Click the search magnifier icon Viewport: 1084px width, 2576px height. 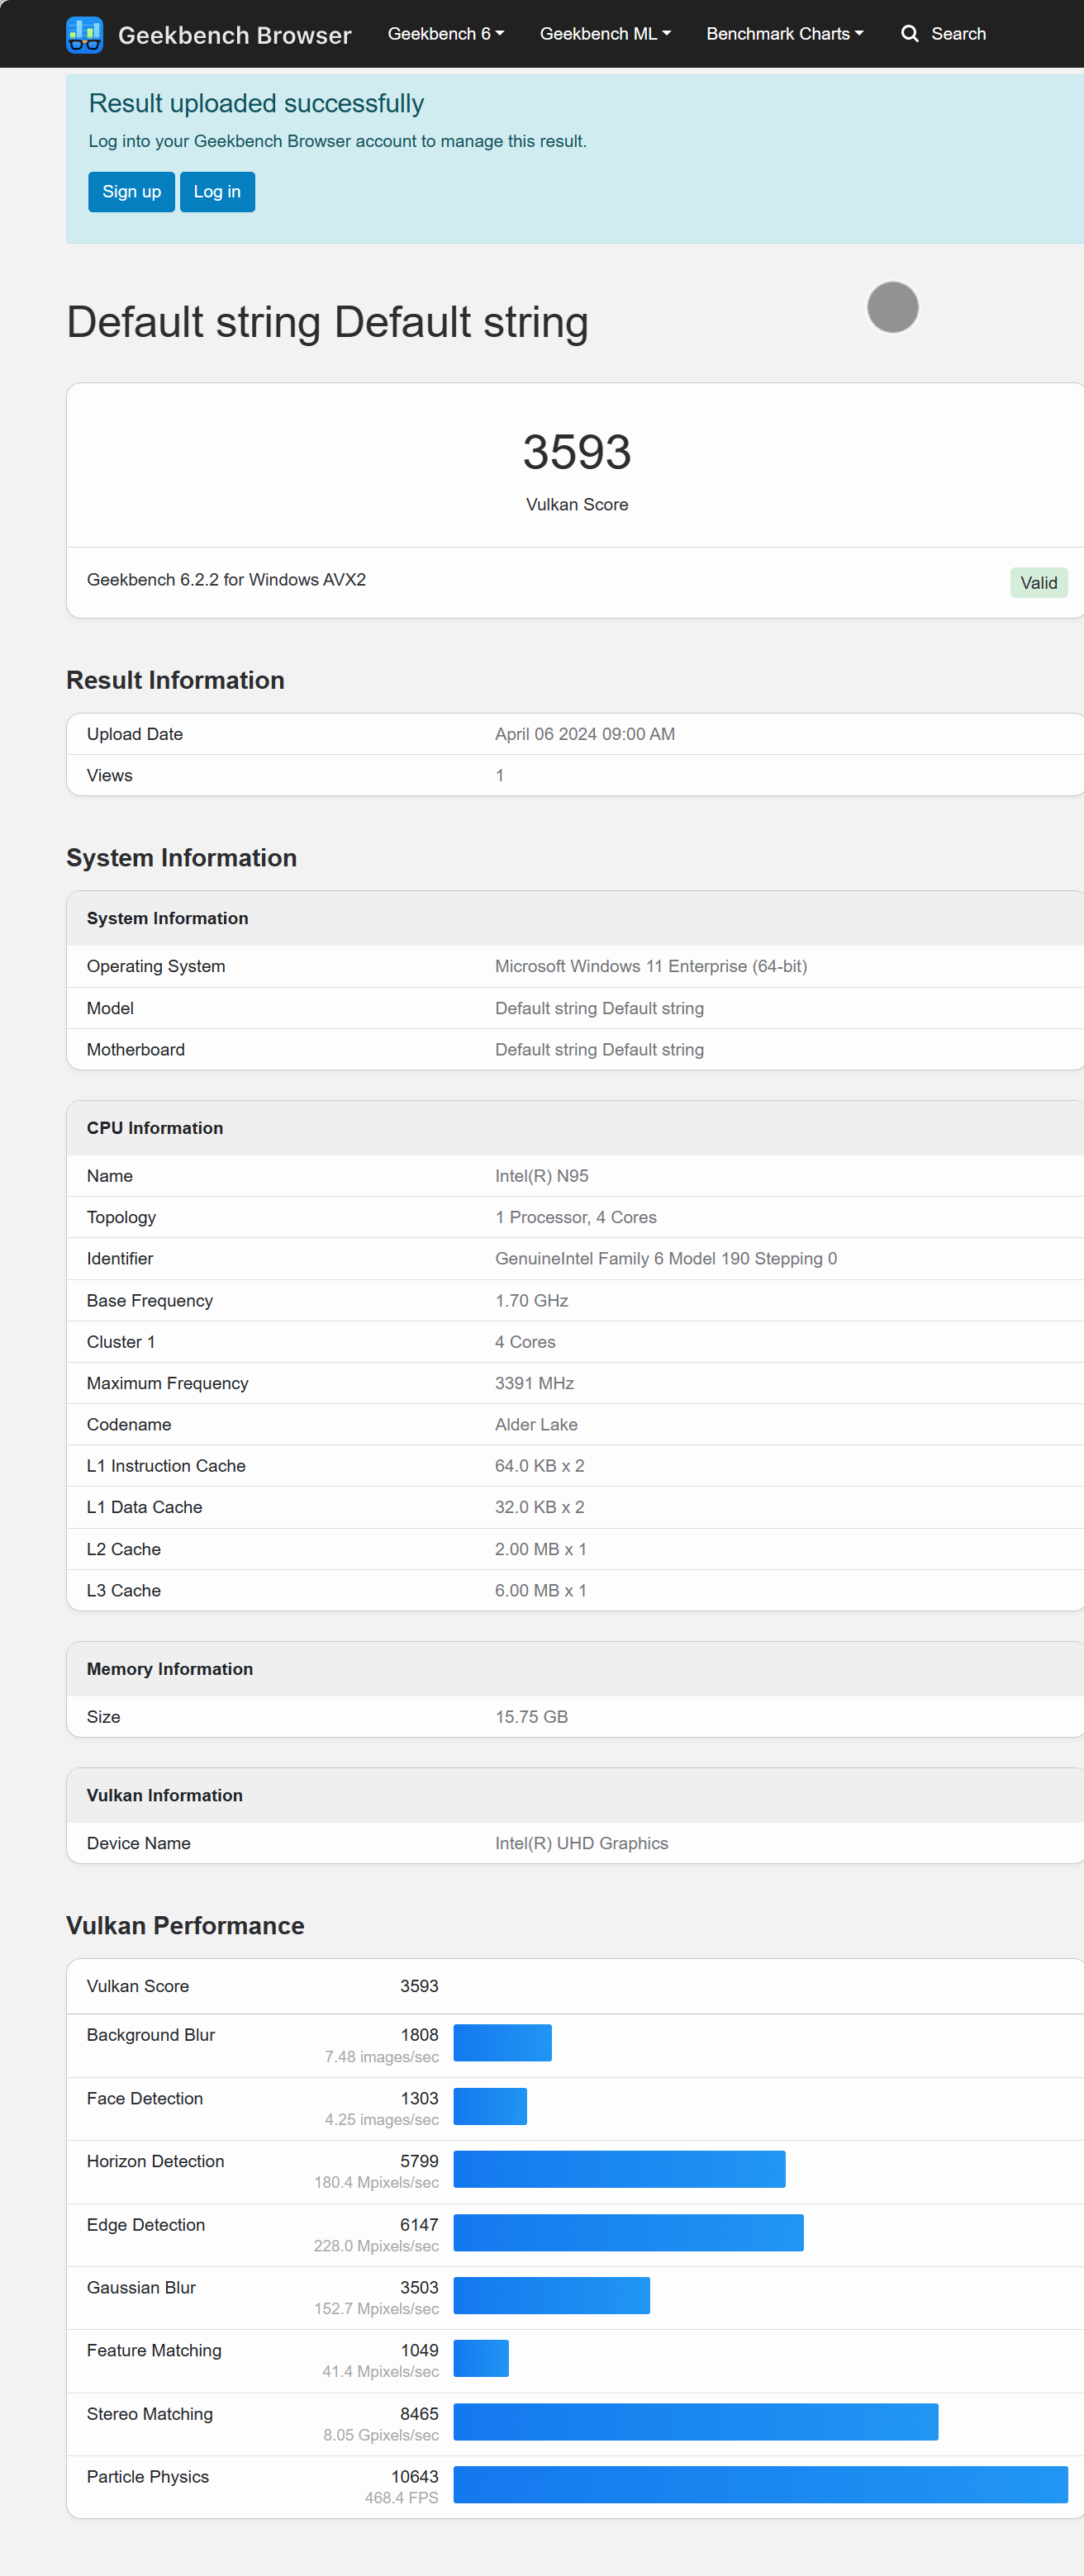pyautogui.click(x=909, y=34)
